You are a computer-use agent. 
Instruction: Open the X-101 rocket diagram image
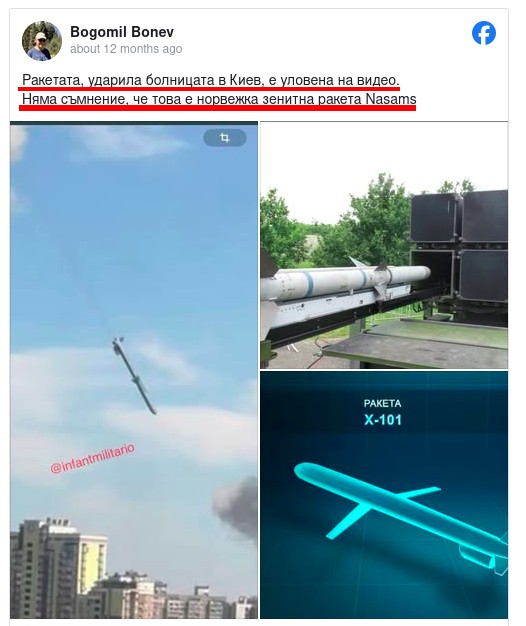point(384,495)
